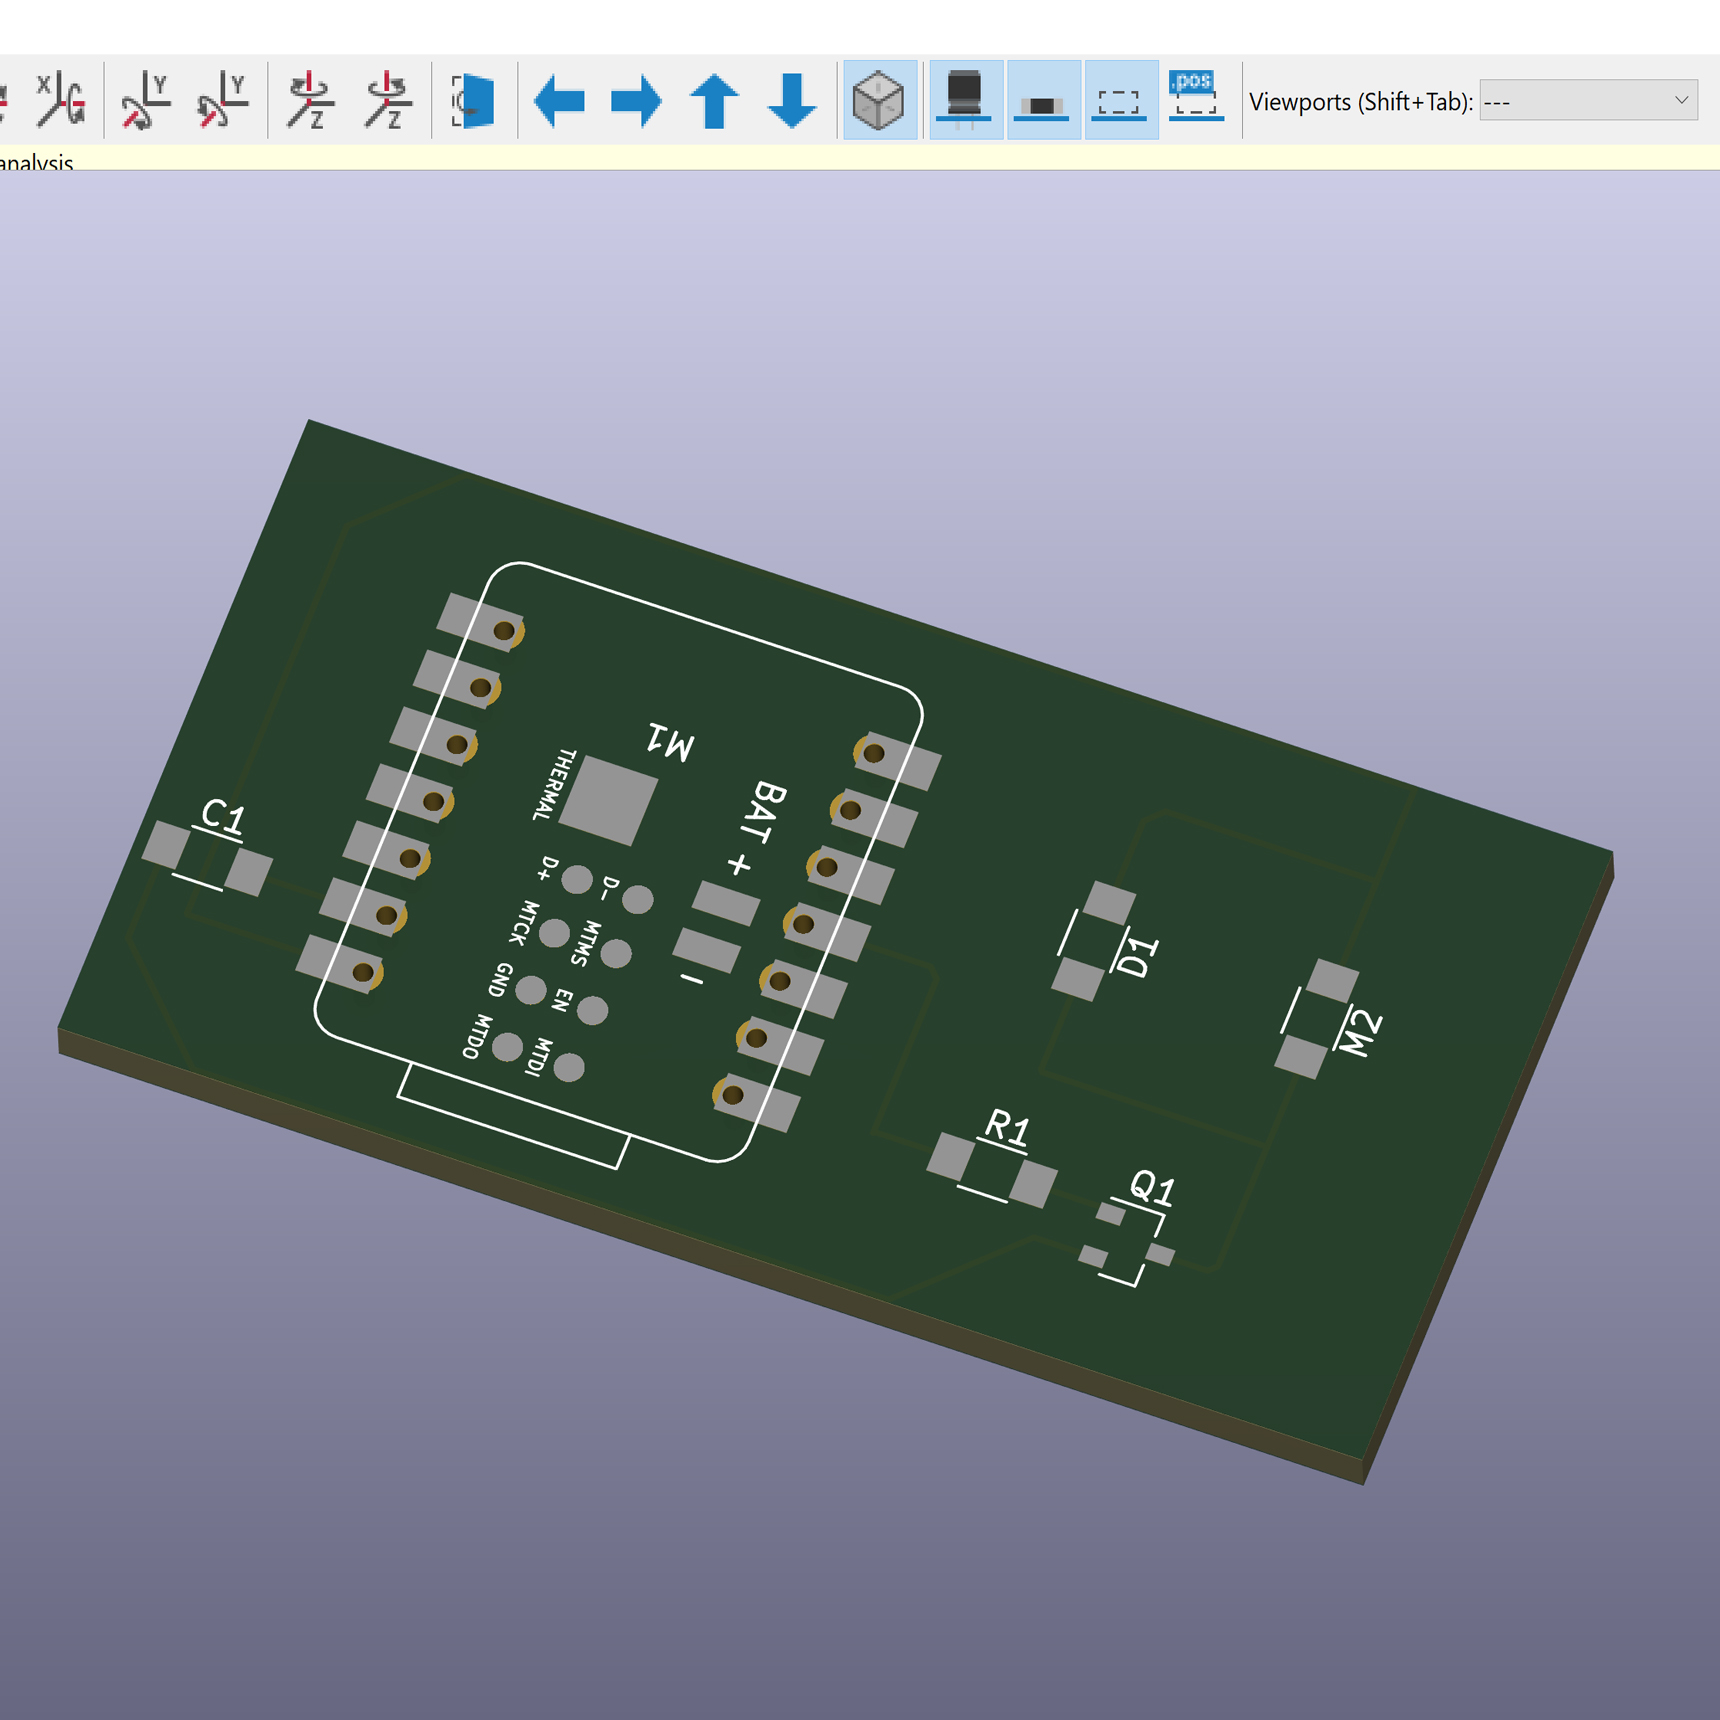Viewport: 1720px width, 1720px height.
Task: Click the EN test pad label
Action: 562,1000
